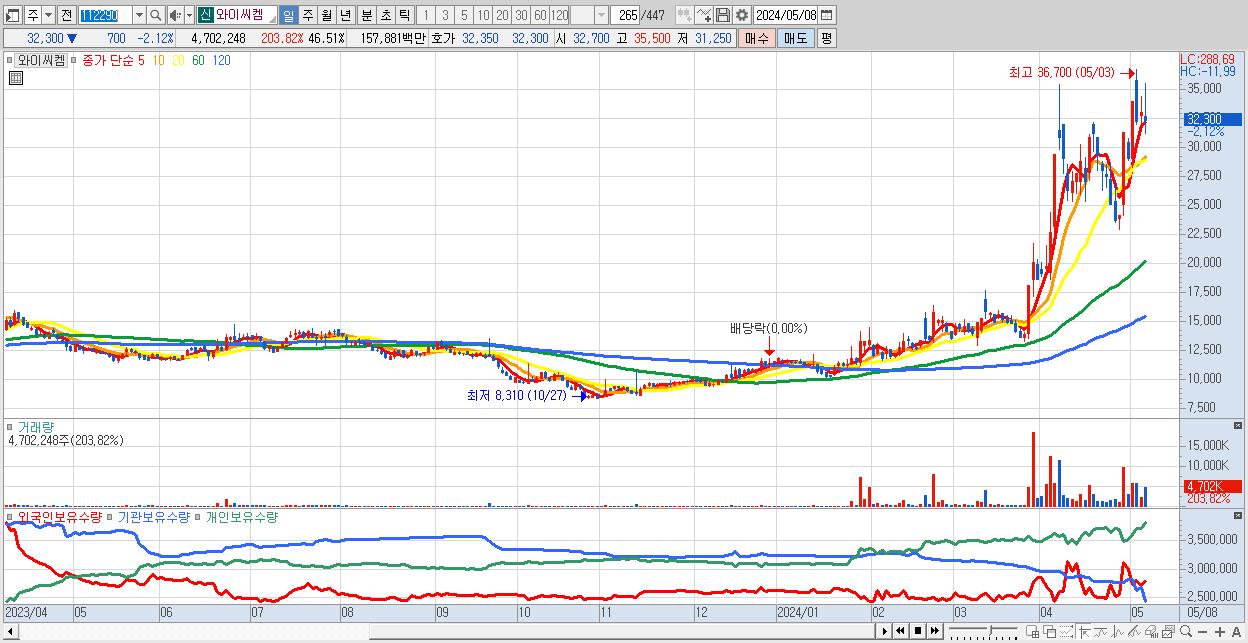Open the chart settings gear icon
This screenshot has height=643, width=1248.
[741, 15]
